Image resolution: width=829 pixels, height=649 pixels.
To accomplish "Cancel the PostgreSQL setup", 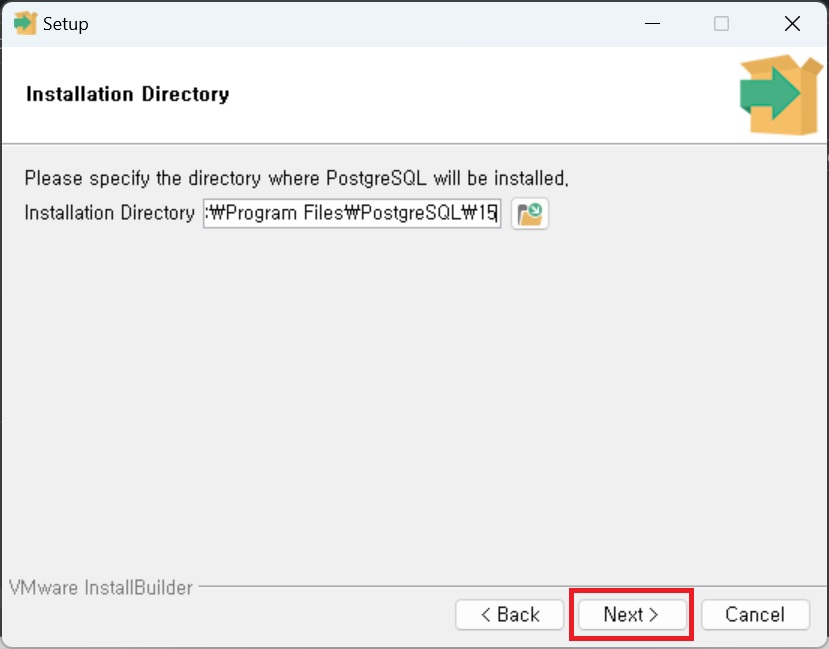I will (755, 615).
